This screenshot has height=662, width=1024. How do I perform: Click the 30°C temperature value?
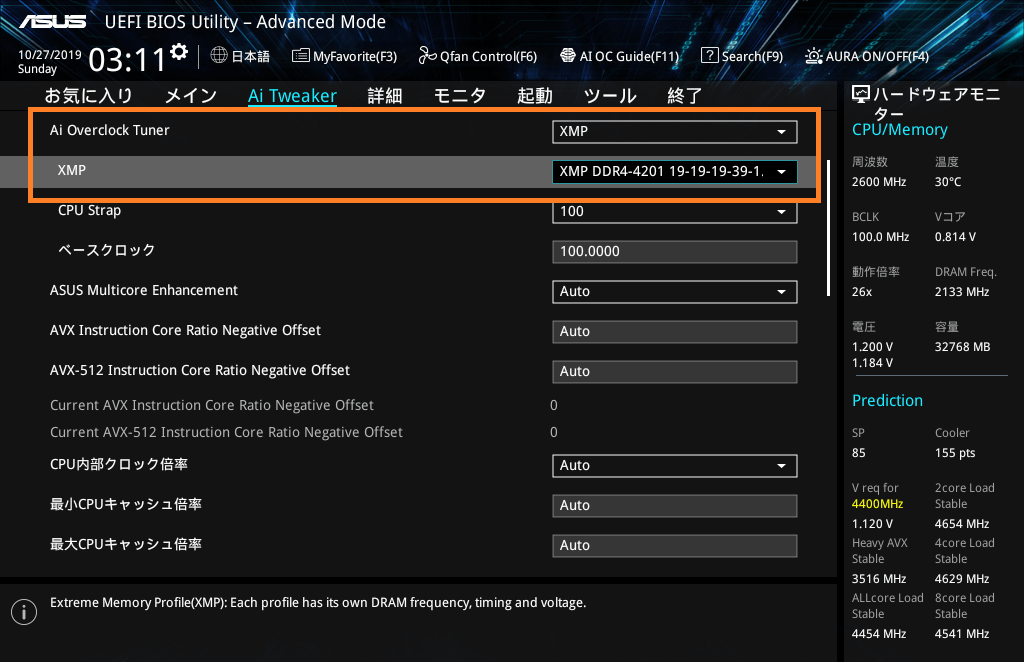pyautogui.click(x=948, y=182)
